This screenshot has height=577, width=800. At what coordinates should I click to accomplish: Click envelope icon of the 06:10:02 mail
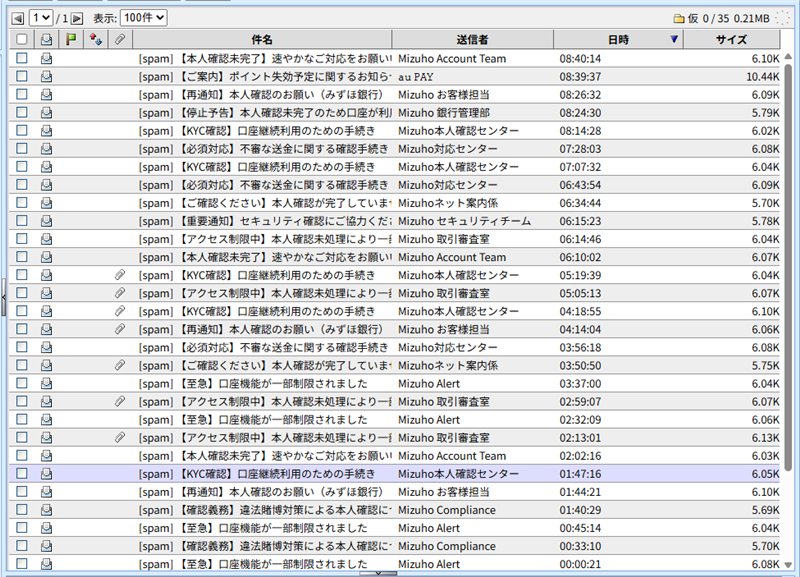46,257
